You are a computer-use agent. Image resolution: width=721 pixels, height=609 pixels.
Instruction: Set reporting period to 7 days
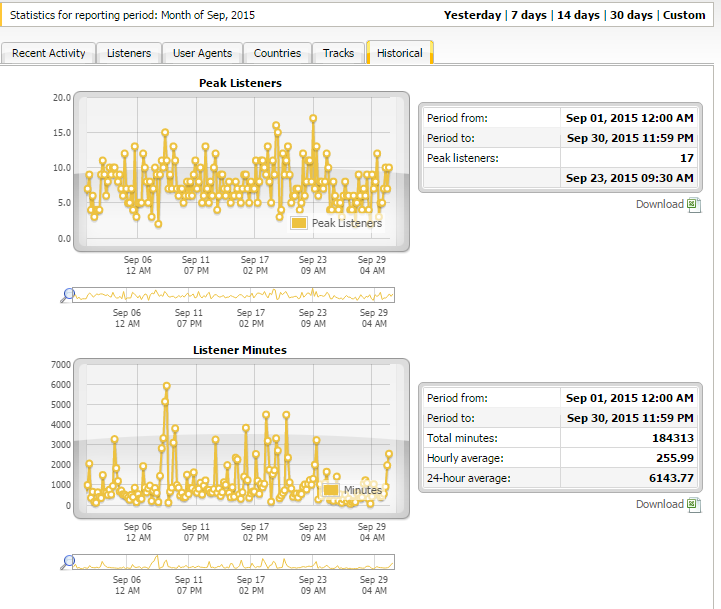529,15
